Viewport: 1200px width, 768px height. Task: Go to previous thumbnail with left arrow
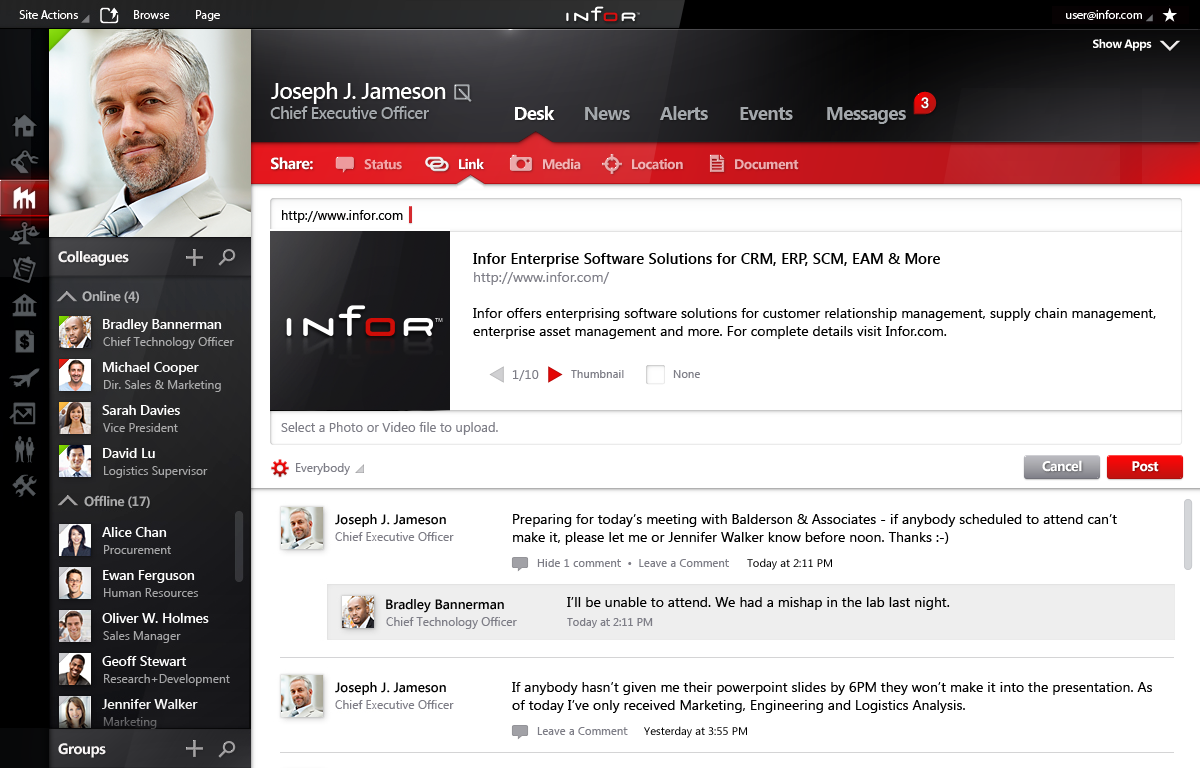[x=497, y=375]
